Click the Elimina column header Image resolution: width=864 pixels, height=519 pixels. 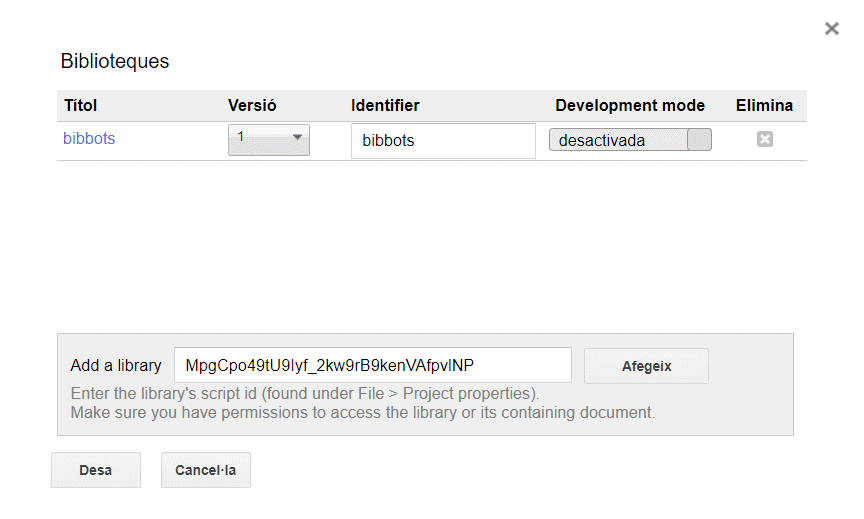click(x=764, y=106)
